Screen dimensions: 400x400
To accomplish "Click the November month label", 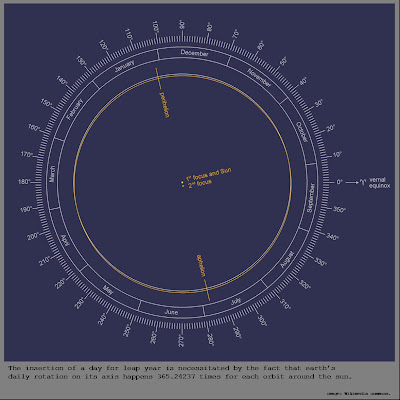I will coord(259,77).
